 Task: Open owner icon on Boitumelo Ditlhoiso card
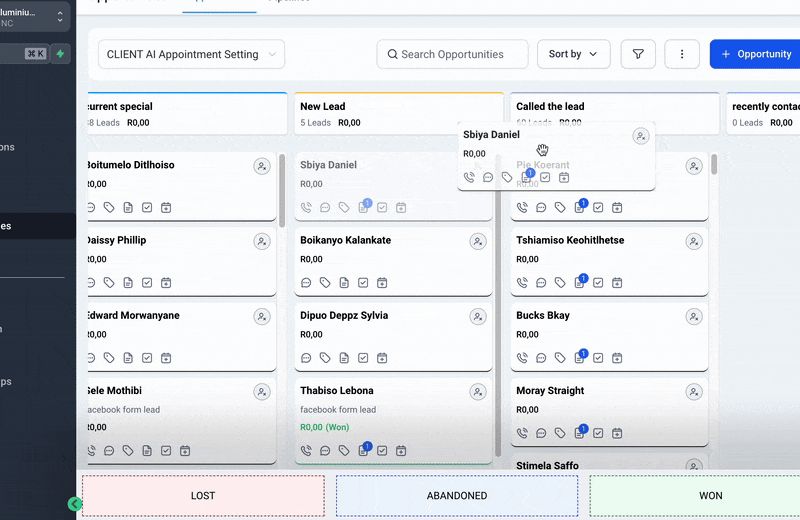[x=262, y=166]
